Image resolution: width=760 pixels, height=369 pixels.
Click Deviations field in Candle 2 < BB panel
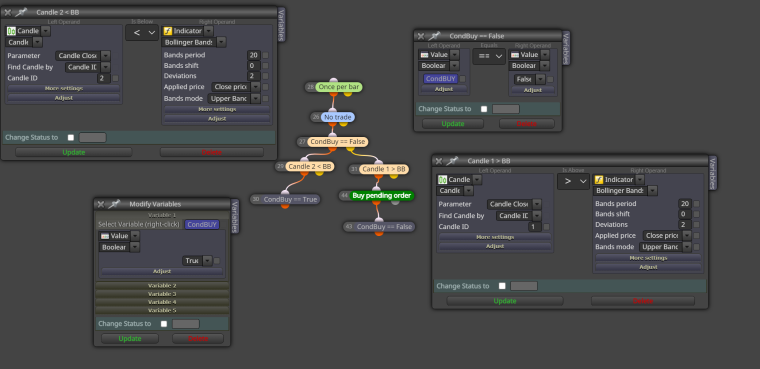pos(253,76)
